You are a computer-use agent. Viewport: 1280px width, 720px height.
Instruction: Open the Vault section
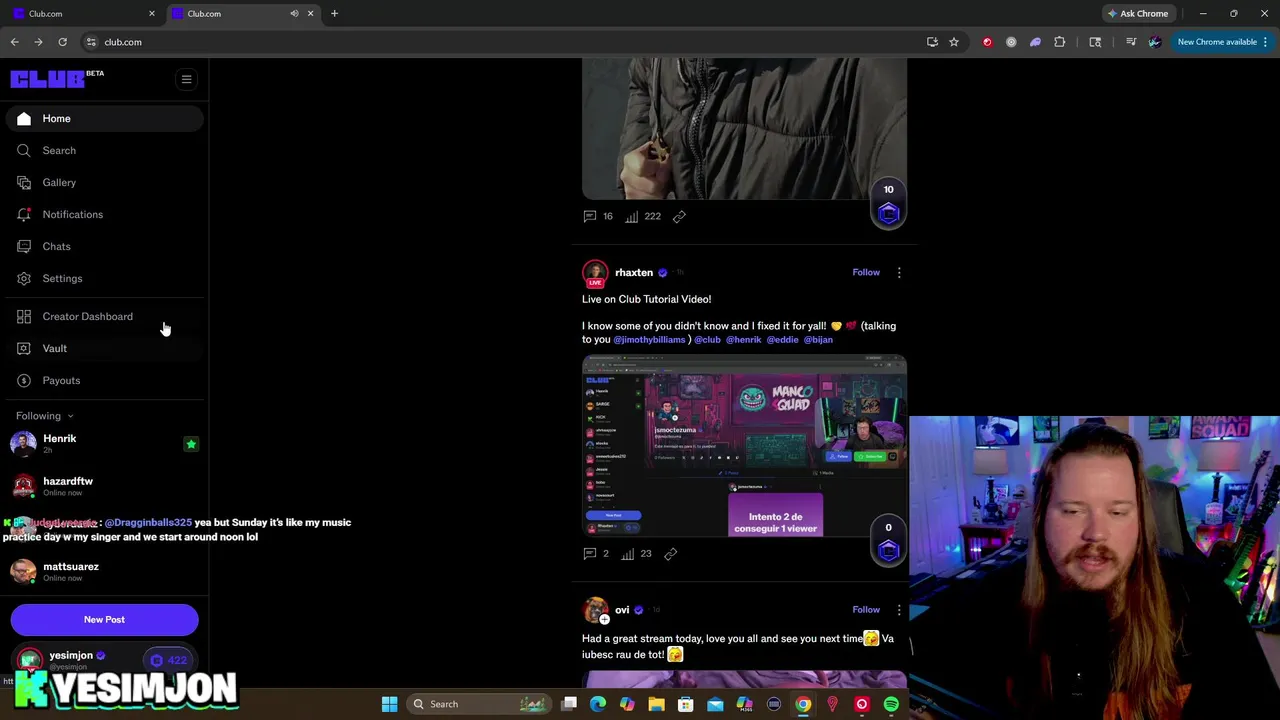104,348
